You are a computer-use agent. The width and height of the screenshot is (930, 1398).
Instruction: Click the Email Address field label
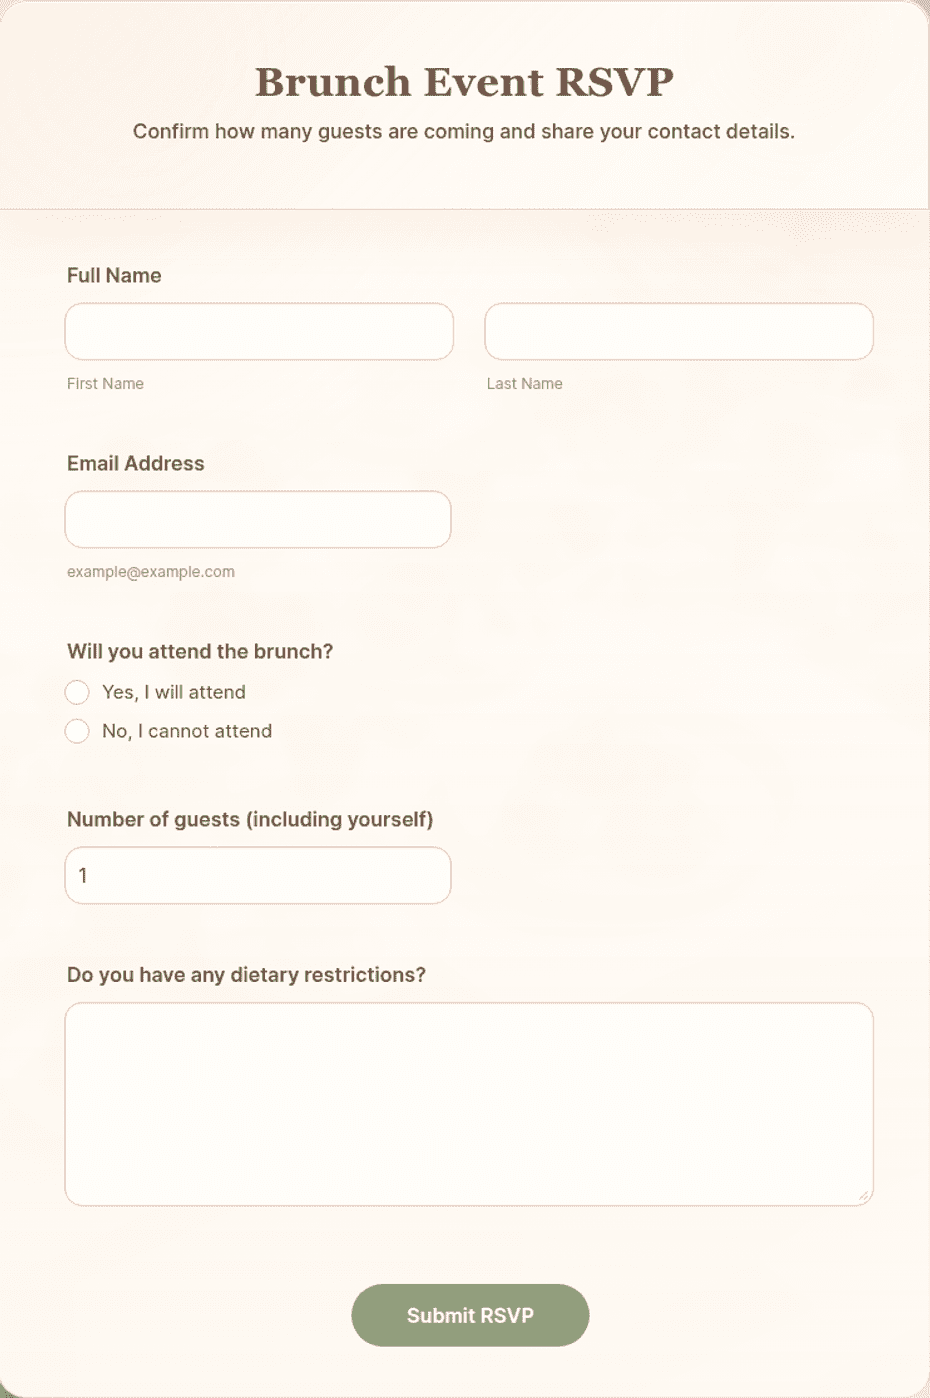pyautogui.click(x=136, y=463)
